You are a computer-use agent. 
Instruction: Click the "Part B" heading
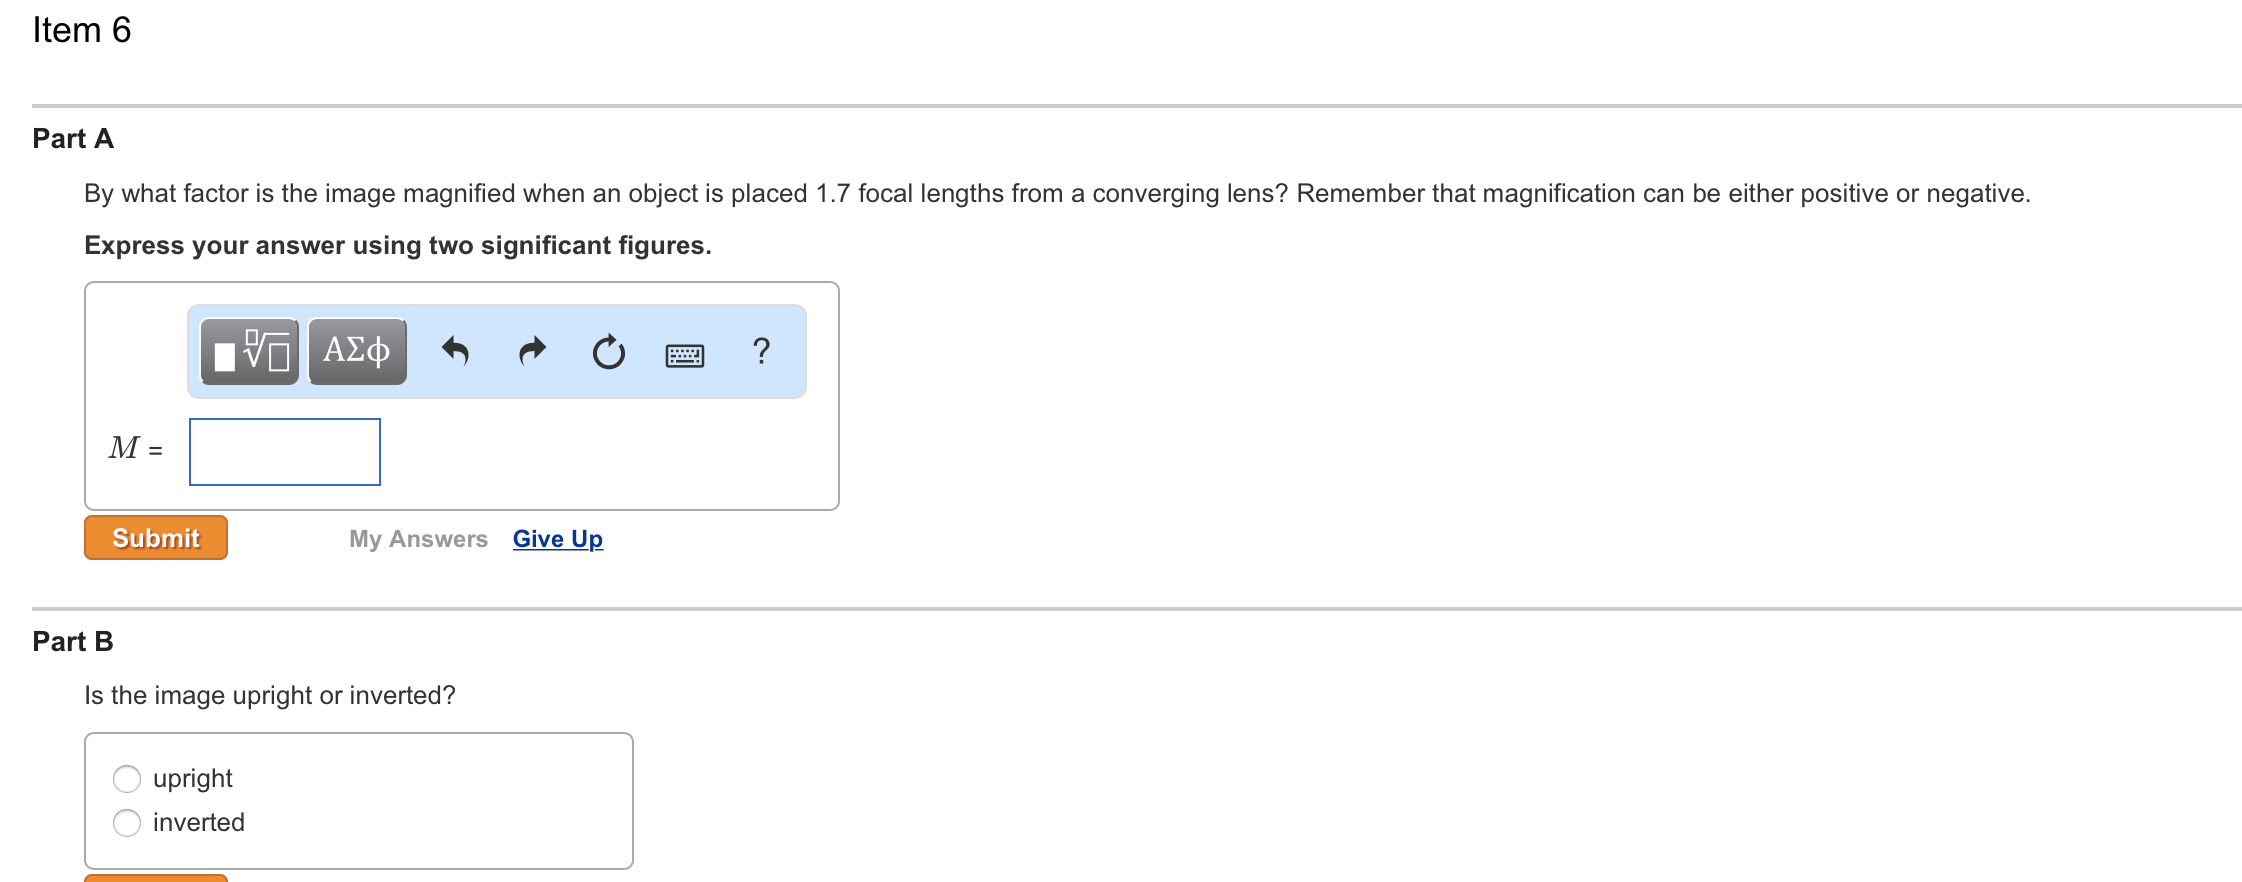click(73, 642)
